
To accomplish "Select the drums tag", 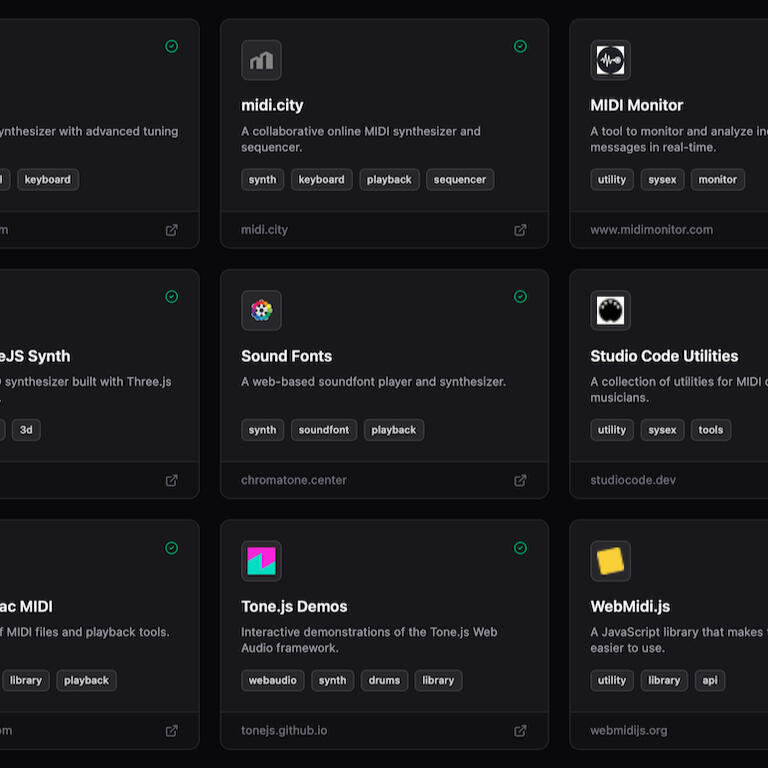I will [x=384, y=680].
